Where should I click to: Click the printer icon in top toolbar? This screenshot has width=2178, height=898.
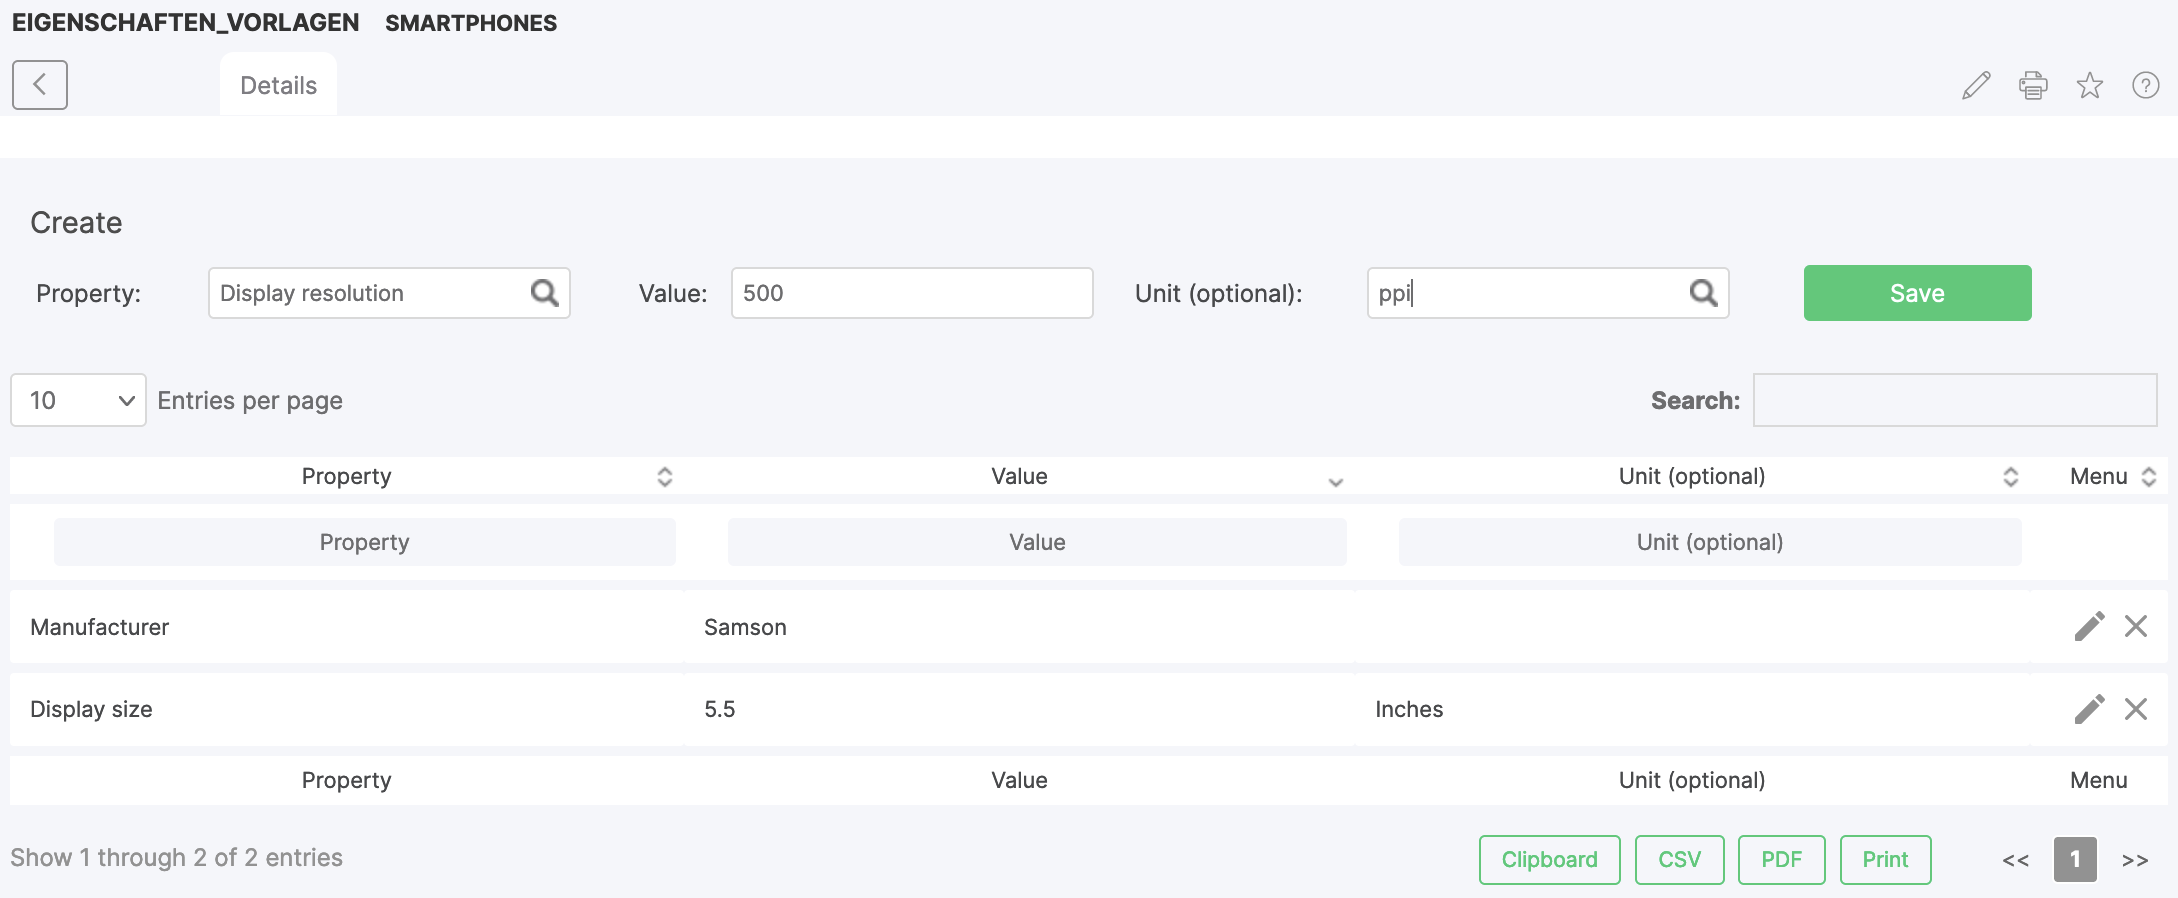(x=2033, y=86)
